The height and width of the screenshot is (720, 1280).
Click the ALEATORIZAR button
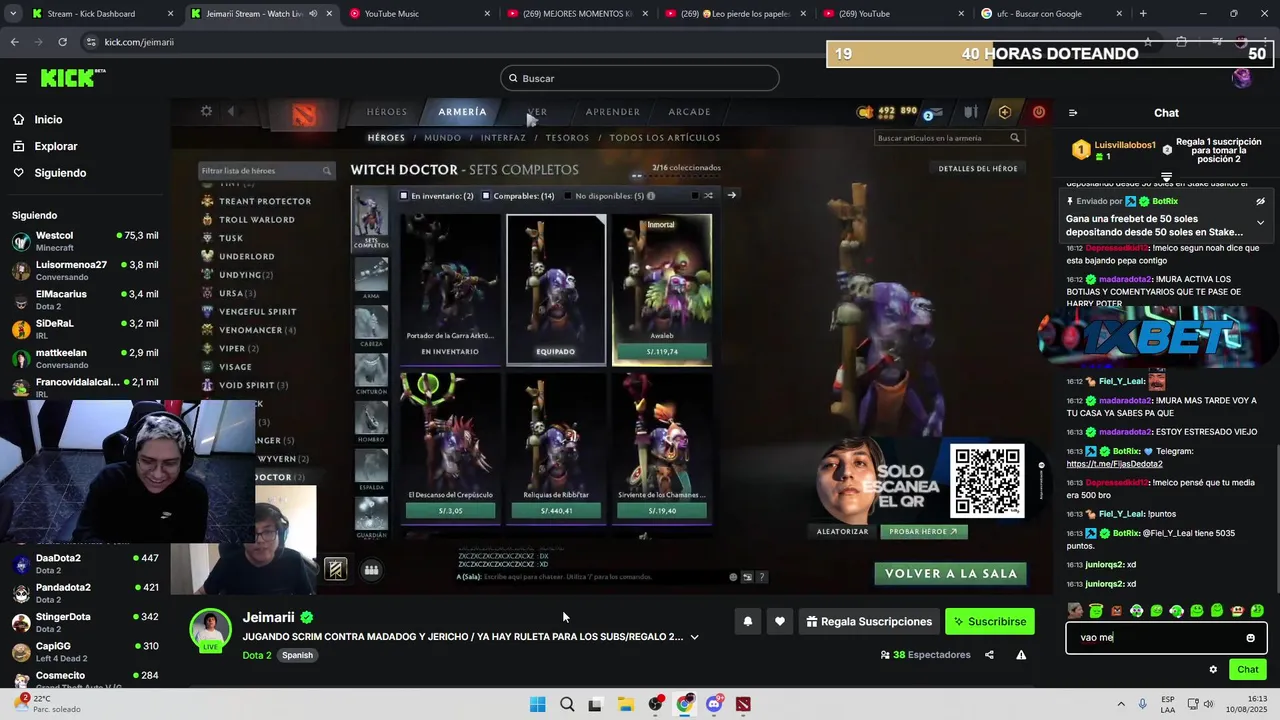point(842,532)
